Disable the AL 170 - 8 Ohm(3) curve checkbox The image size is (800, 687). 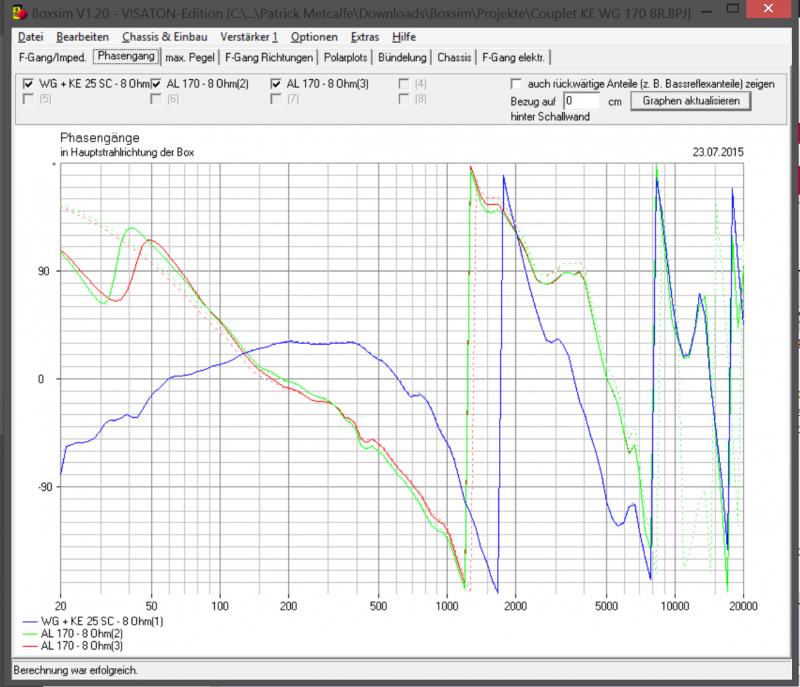coord(277,84)
